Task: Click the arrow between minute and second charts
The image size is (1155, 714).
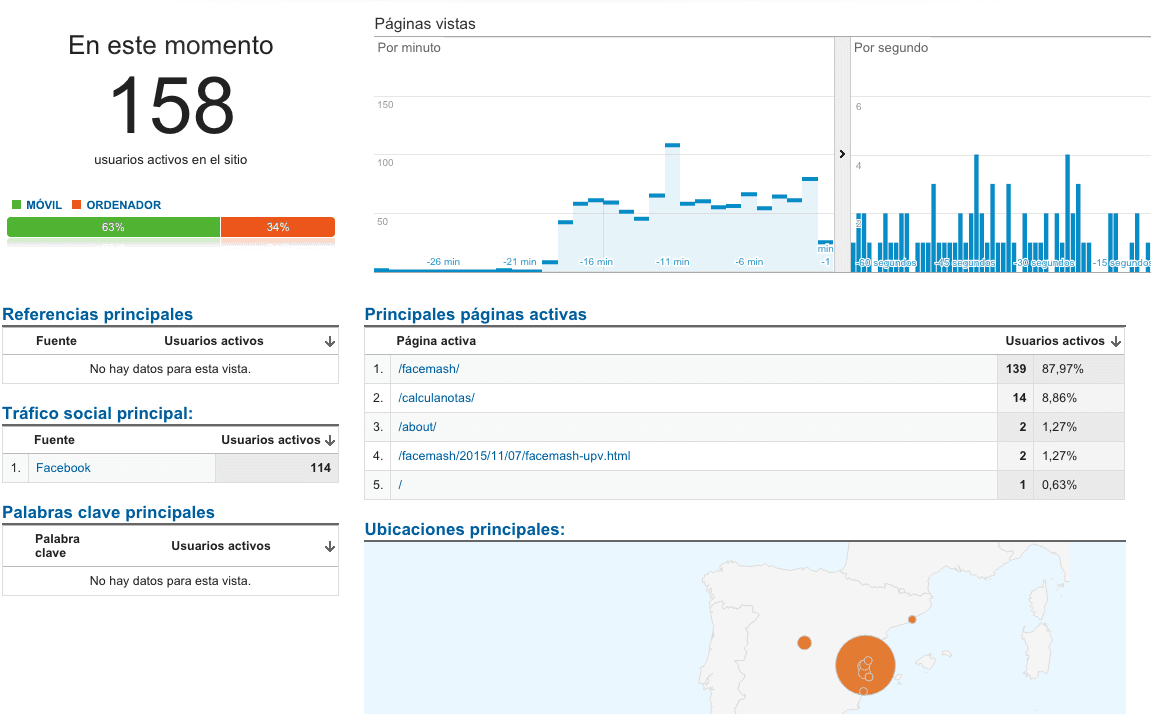Action: (842, 154)
